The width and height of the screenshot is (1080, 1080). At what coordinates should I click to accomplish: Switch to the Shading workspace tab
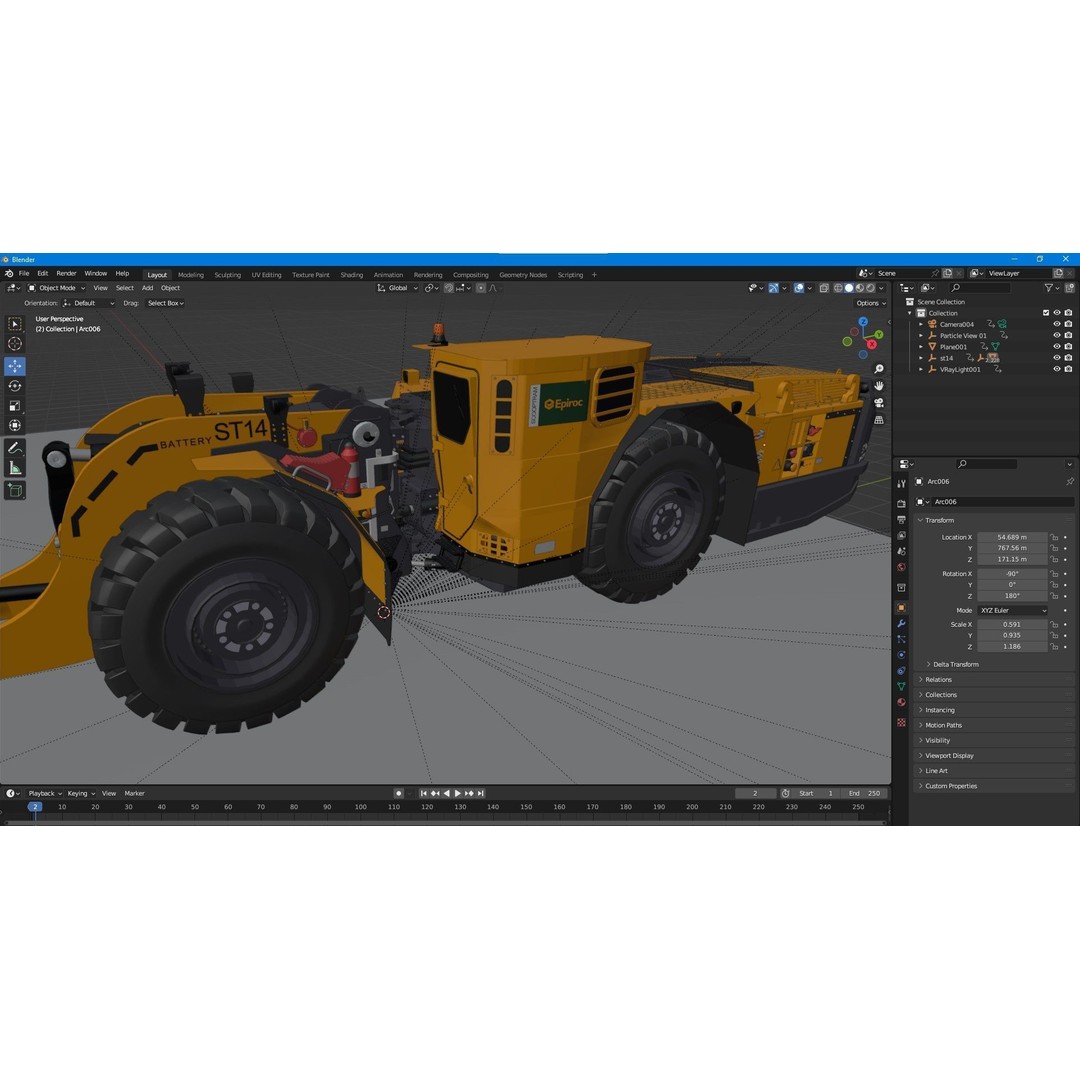click(x=351, y=275)
